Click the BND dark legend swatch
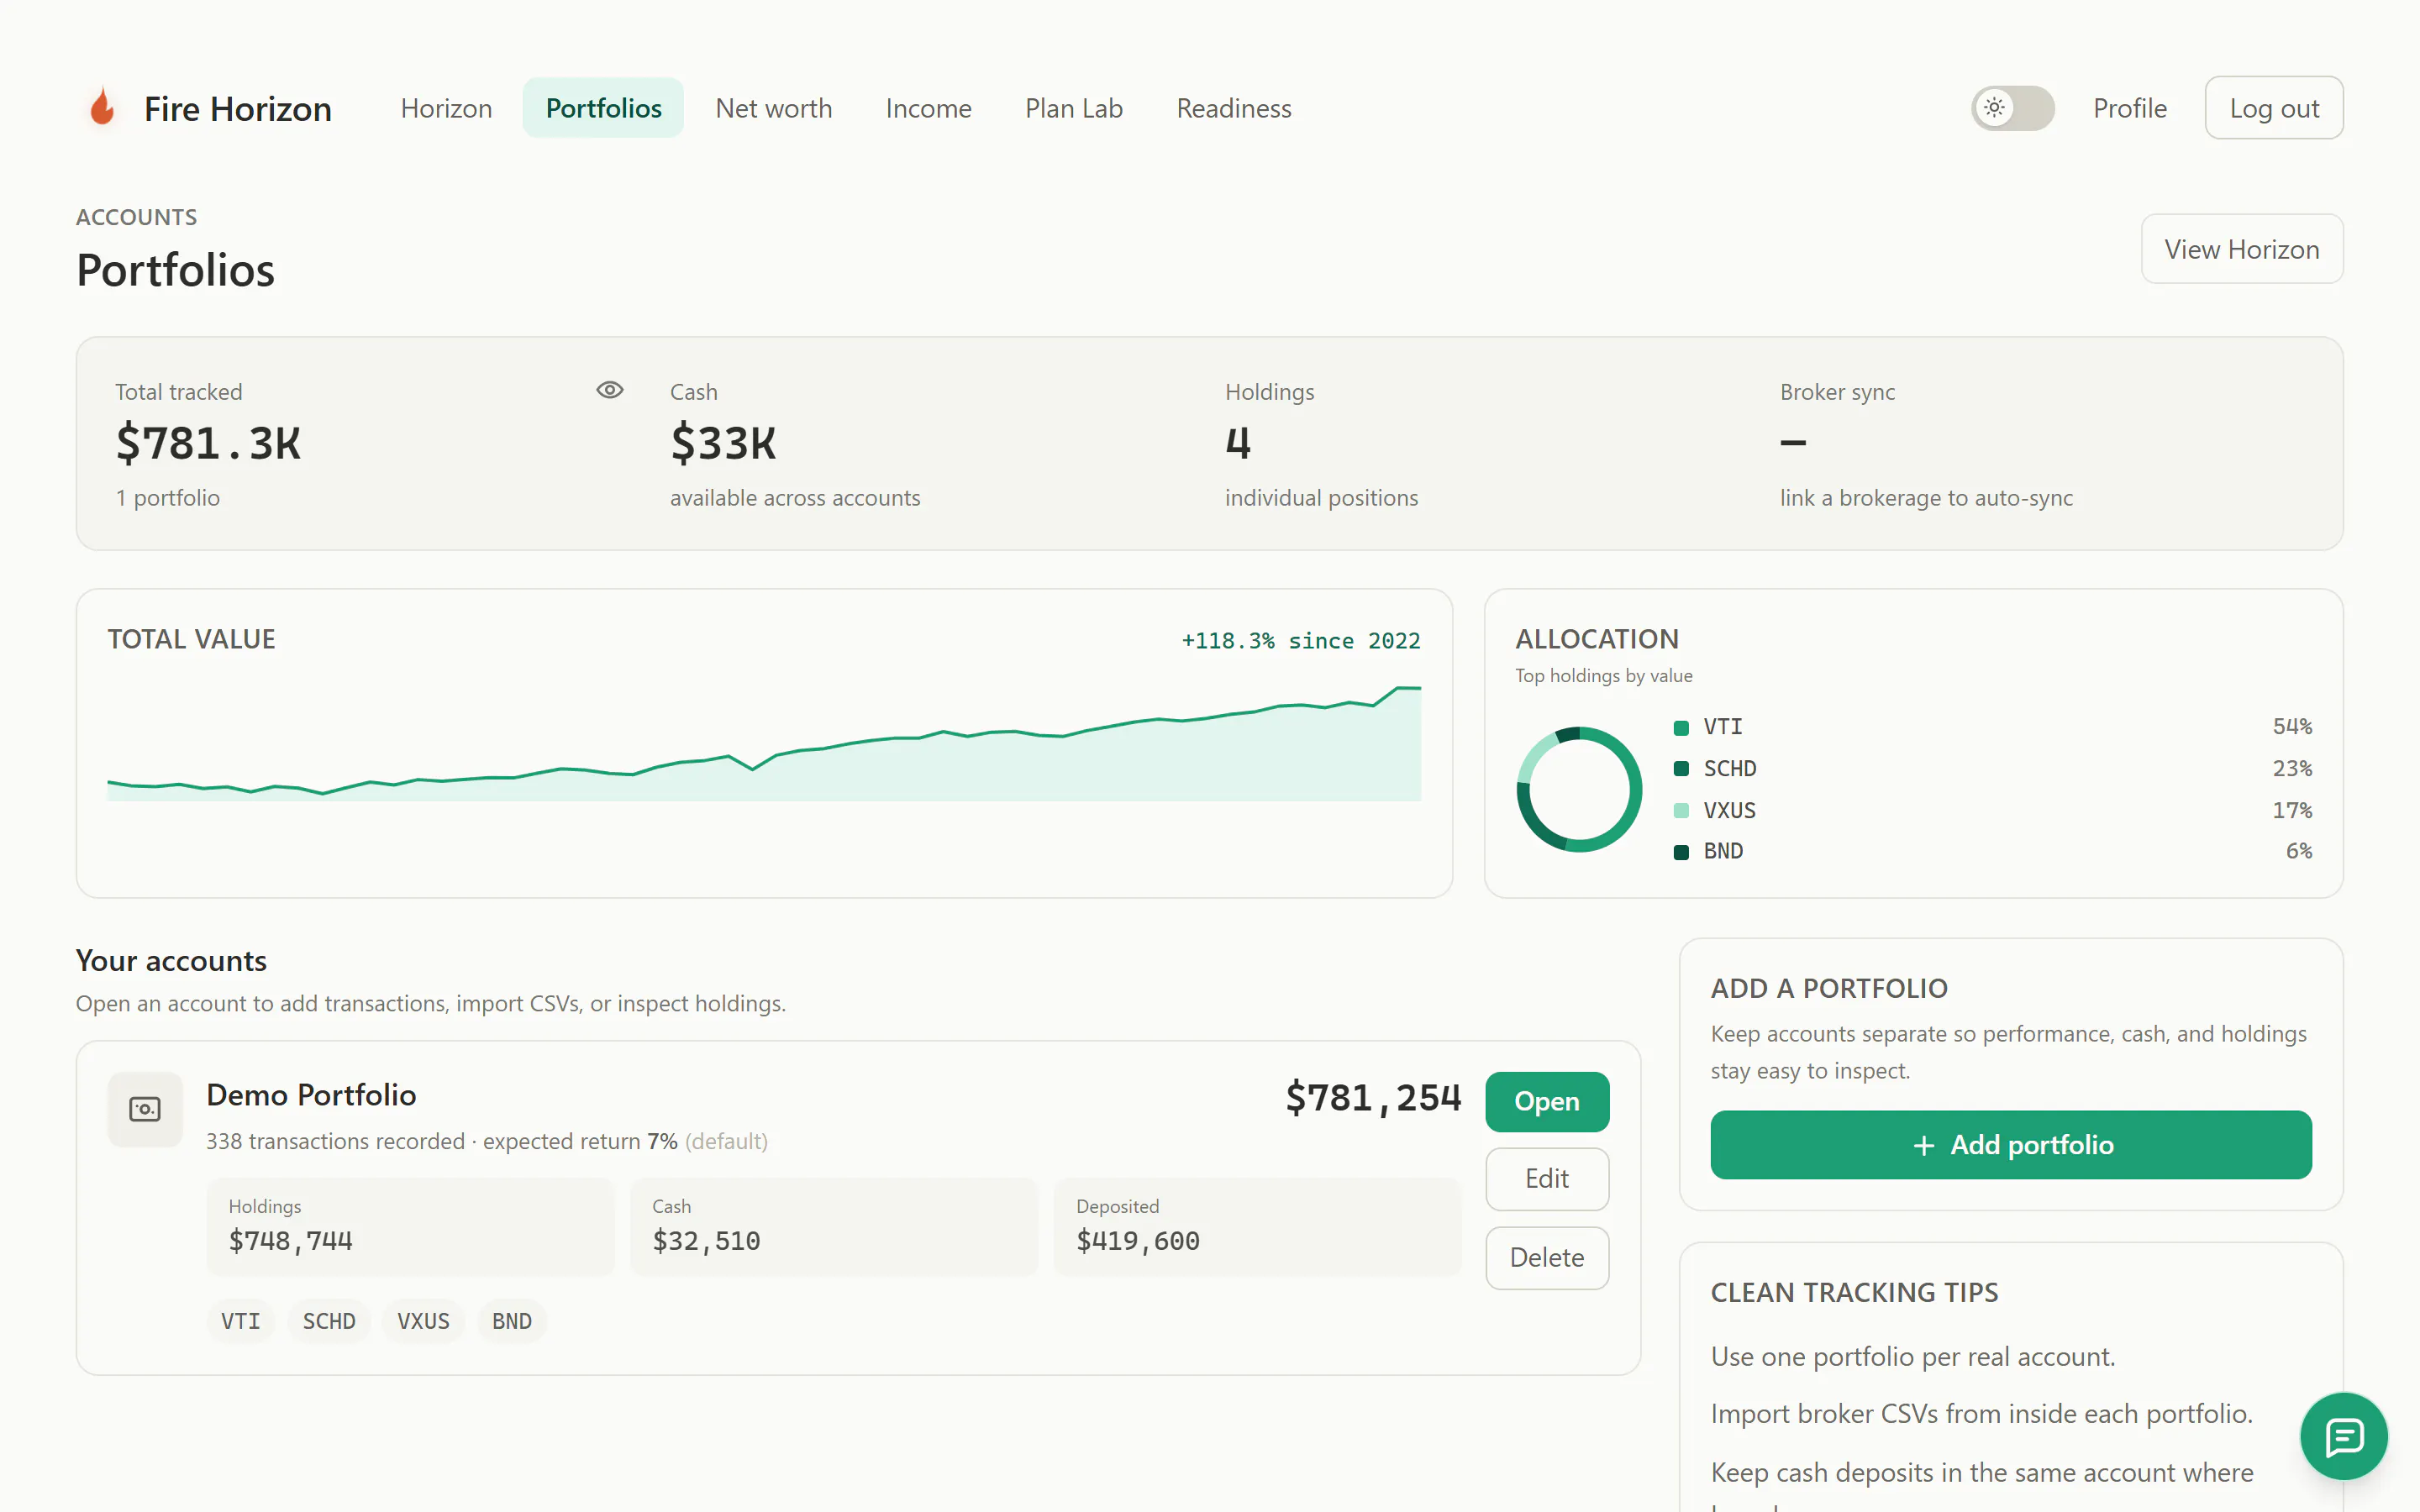2420x1512 pixels. click(1681, 852)
